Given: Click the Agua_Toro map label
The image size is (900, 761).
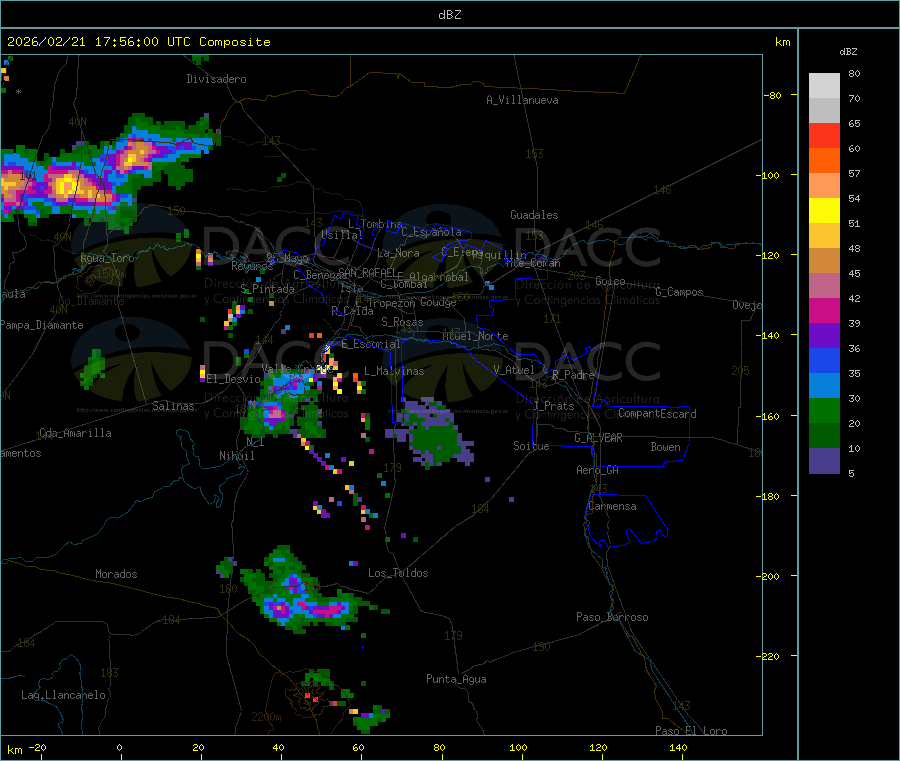Looking at the screenshot, I should point(107,258).
